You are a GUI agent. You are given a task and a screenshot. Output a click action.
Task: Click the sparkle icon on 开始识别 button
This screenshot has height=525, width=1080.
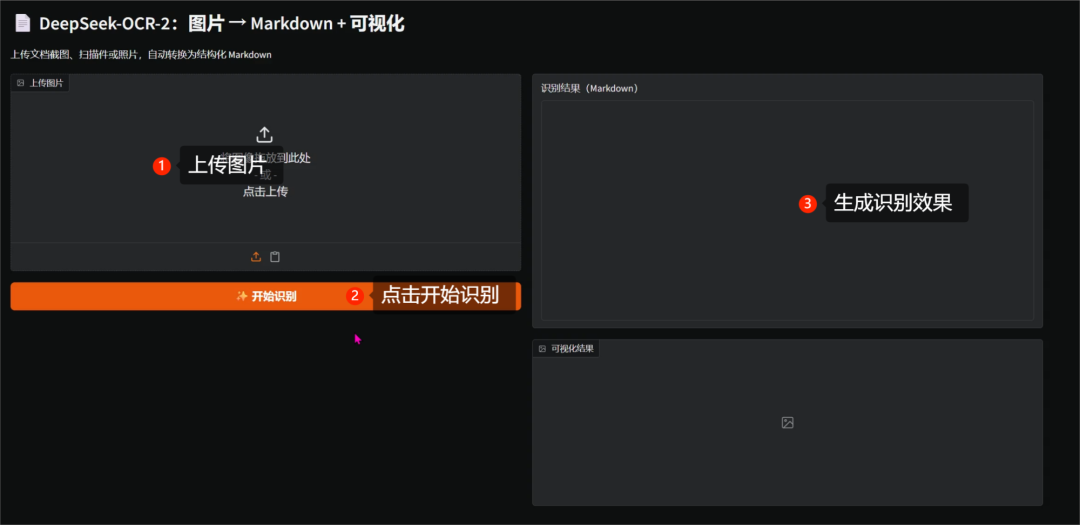pos(242,296)
